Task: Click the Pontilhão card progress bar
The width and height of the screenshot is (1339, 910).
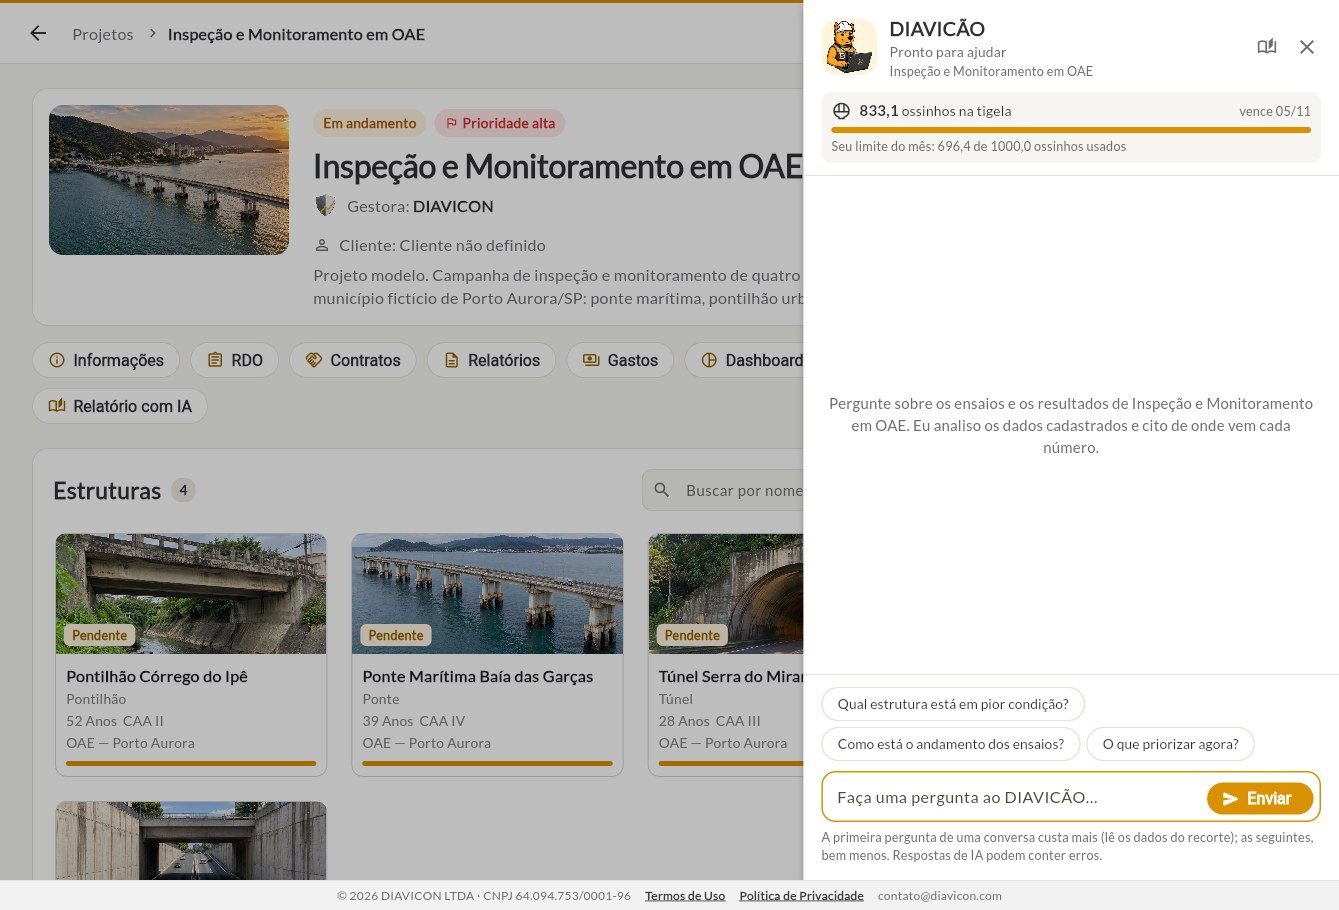Action: pos(191,763)
